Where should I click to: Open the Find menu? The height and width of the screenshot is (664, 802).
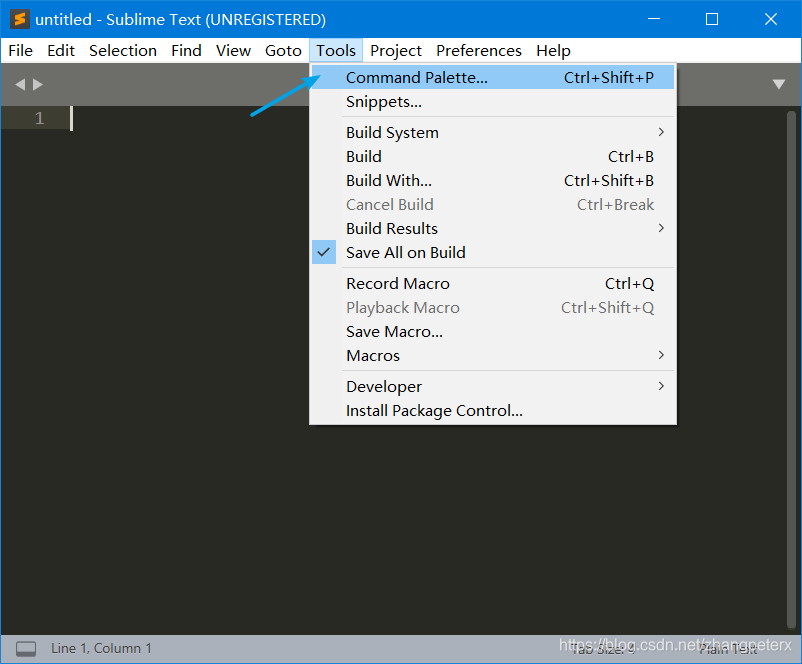(x=186, y=51)
